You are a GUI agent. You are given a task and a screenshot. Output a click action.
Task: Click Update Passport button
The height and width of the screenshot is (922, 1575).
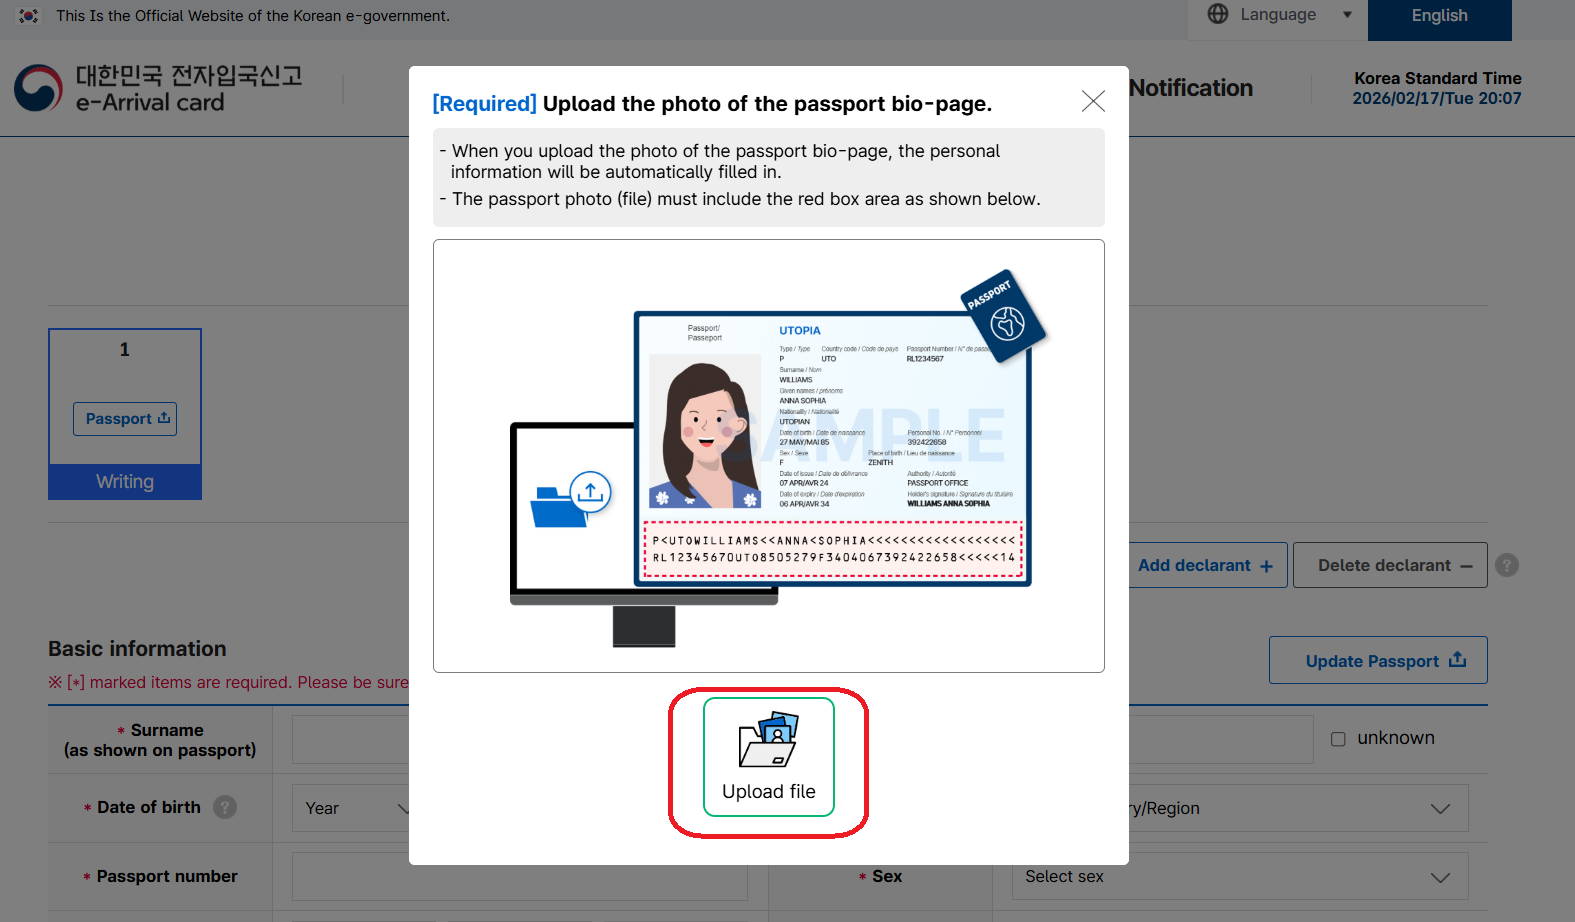[x=1378, y=660]
